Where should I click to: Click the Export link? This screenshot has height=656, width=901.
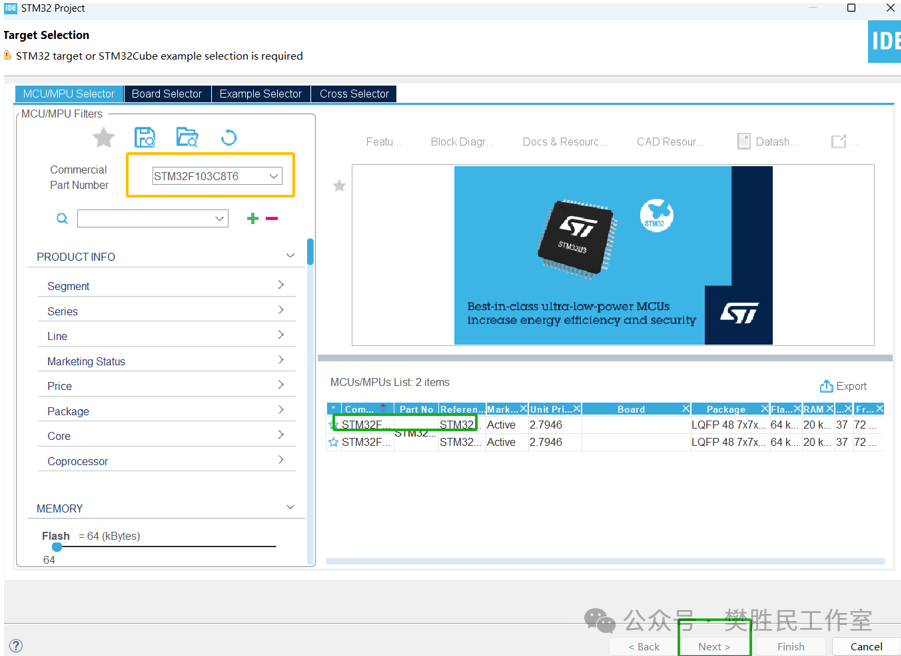pyautogui.click(x=851, y=387)
